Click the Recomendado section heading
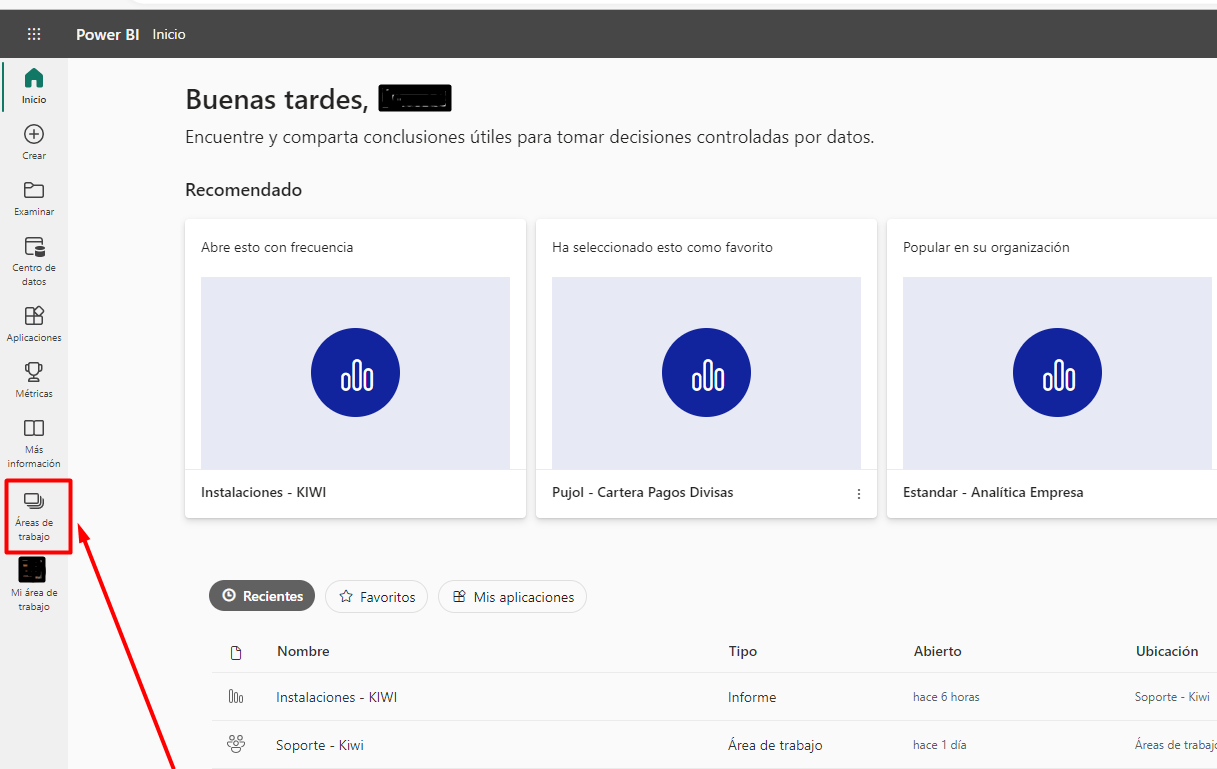Screen dimensions: 1217x769 coord(243,189)
